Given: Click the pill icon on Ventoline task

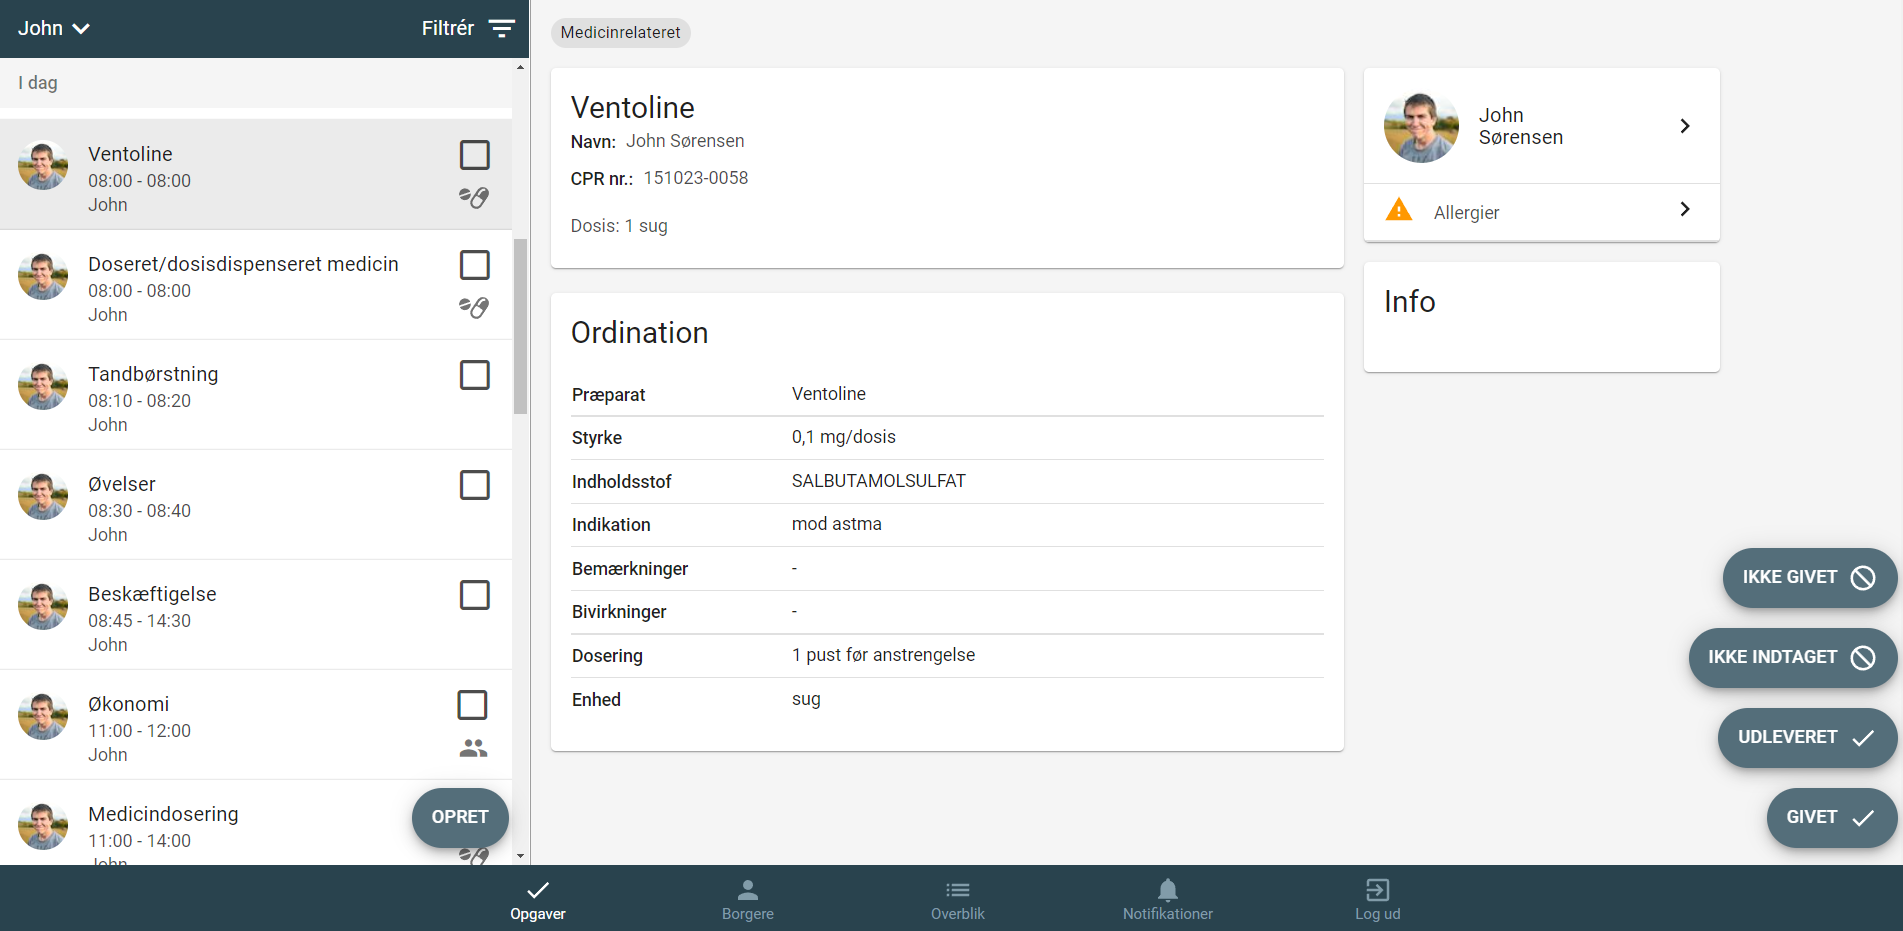Looking at the screenshot, I should click(474, 197).
